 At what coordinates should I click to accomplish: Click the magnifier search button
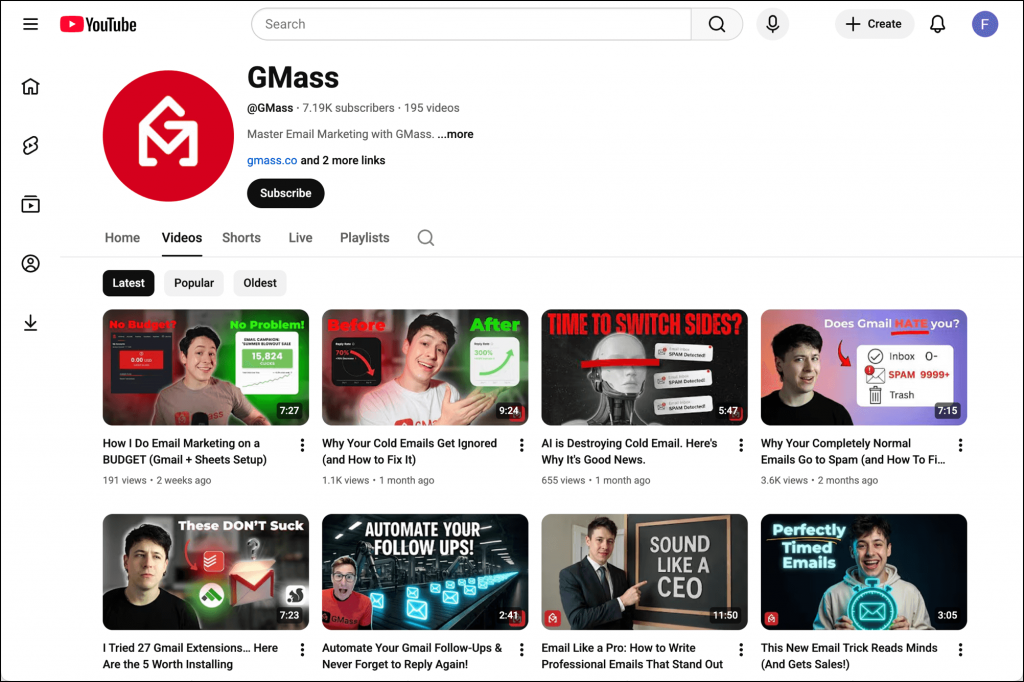pos(717,24)
